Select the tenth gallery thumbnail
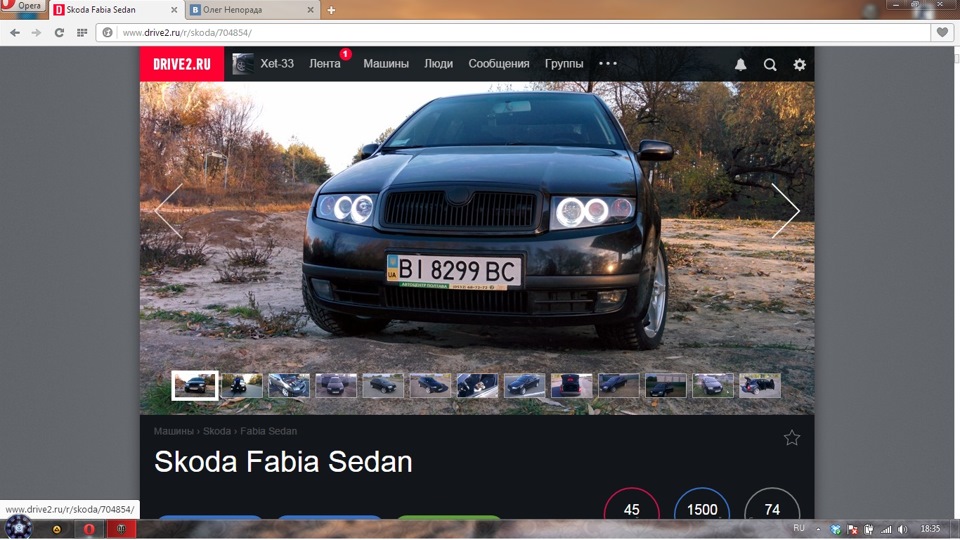The width and height of the screenshot is (960, 540). [619, 386]
